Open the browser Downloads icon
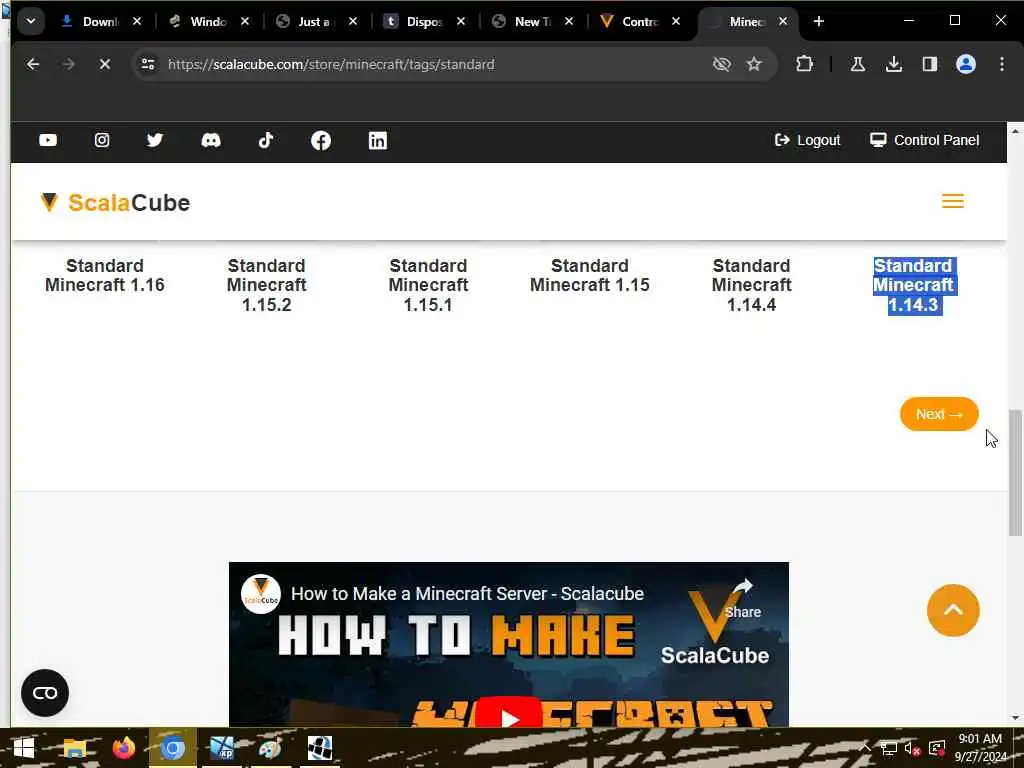 (894, 64)
